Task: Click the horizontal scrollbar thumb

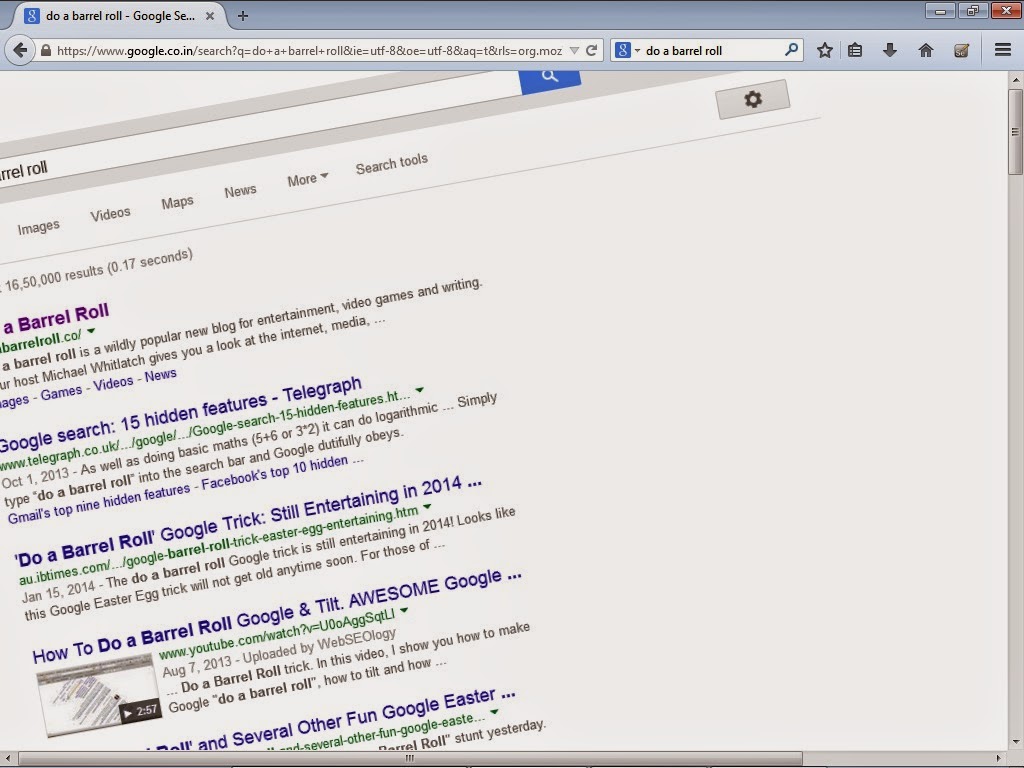Action: [x=410, y=758]
